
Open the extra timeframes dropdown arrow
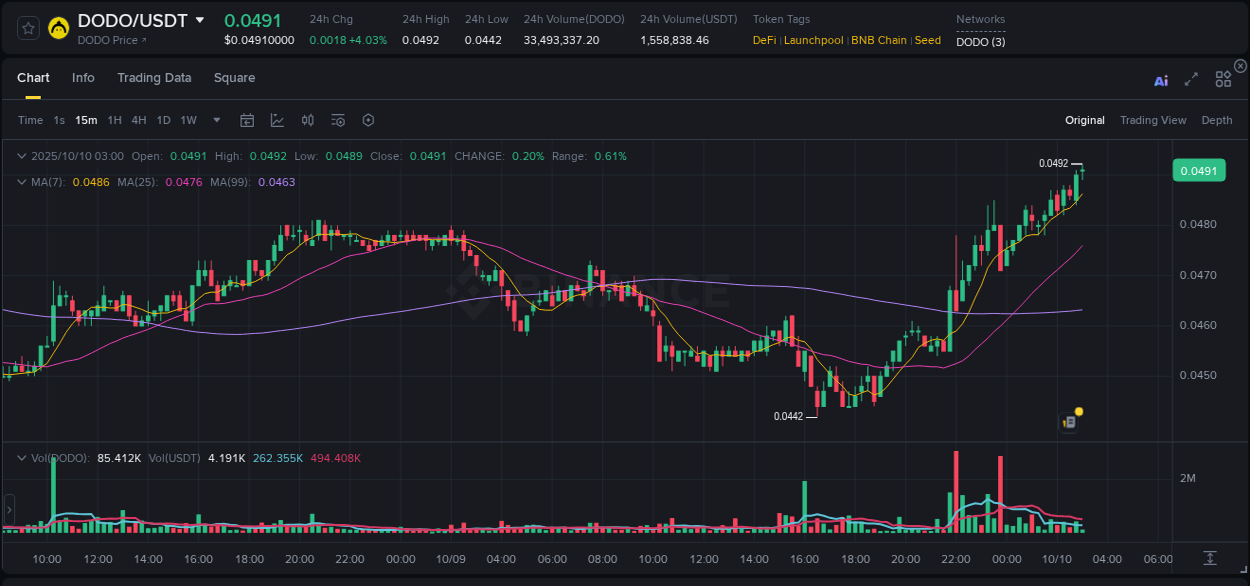coord(215,120)
